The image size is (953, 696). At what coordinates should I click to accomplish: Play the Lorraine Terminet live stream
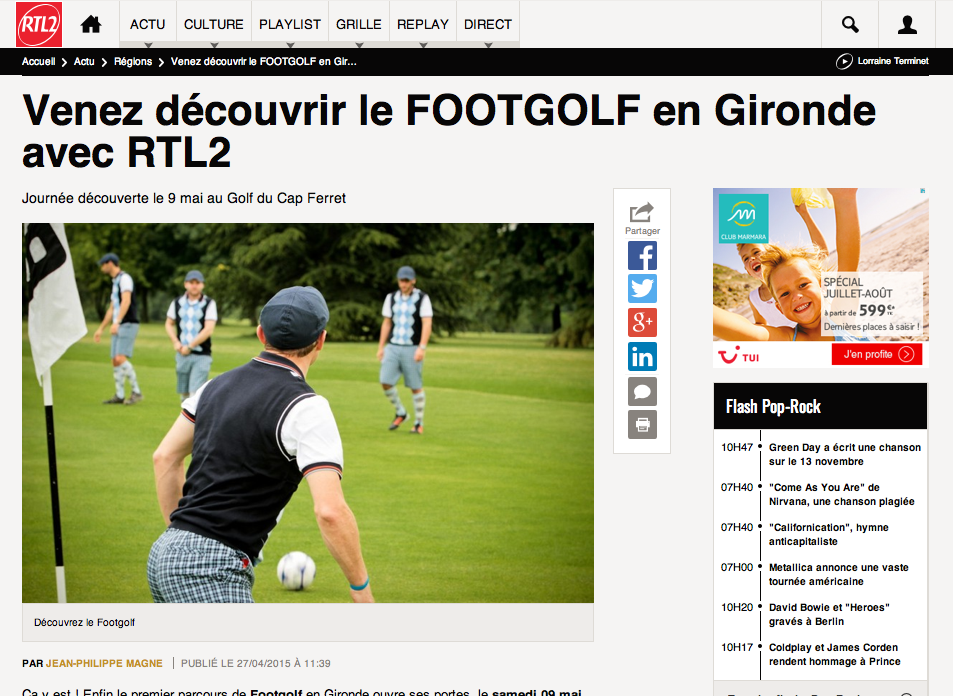(844, 61)
